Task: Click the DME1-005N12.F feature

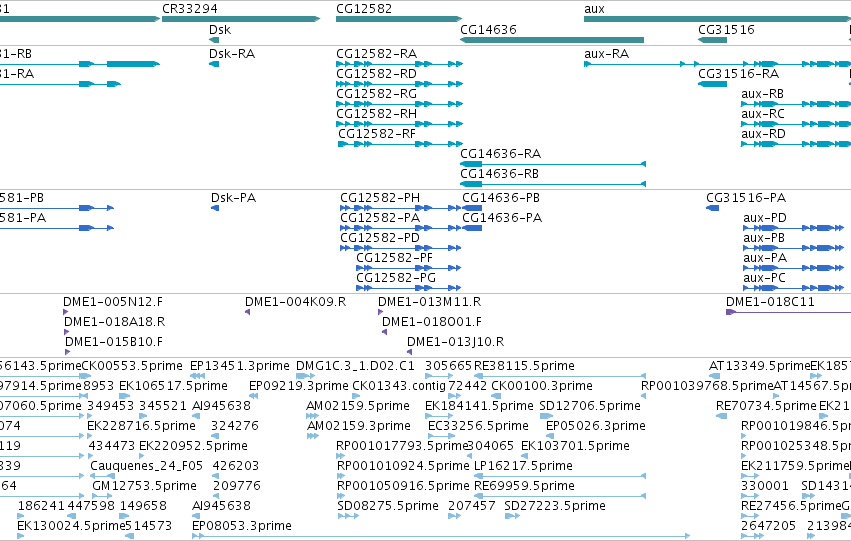Action: click(x=66, y=312)
